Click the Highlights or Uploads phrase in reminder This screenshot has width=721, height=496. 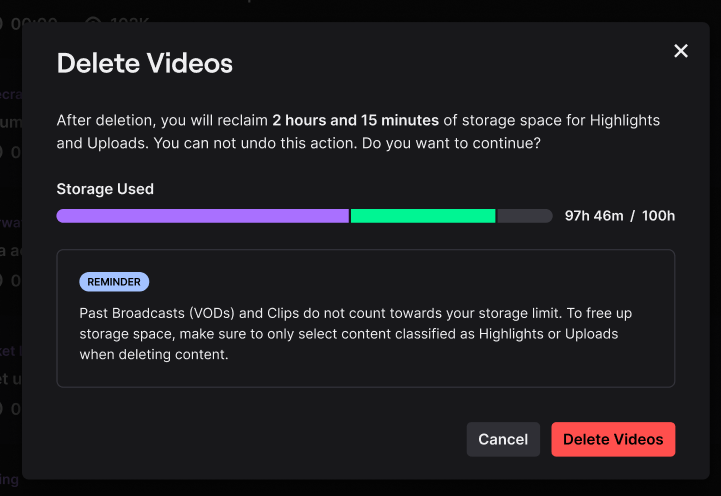(548, 334)
